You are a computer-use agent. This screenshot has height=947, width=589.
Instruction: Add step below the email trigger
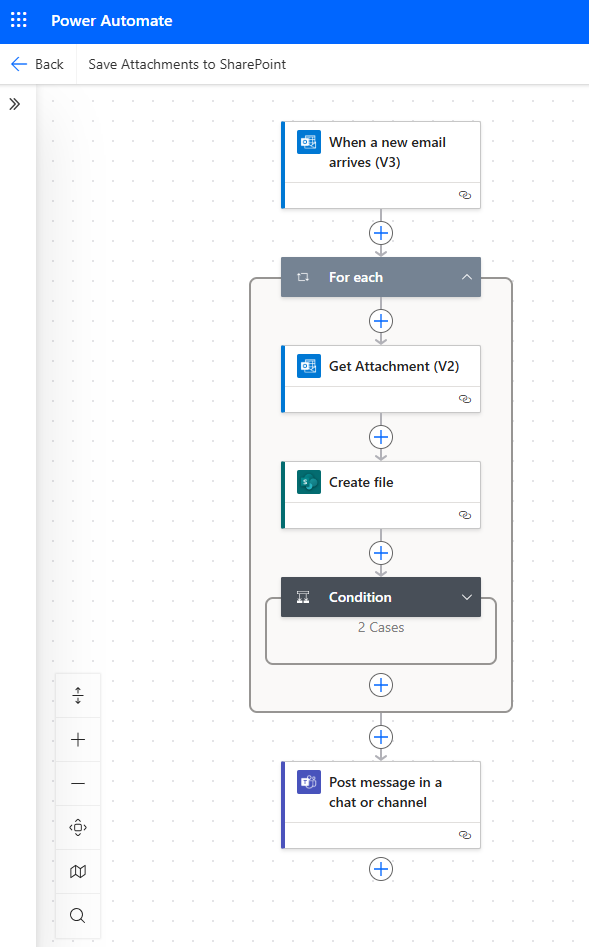tap(381, 233)
